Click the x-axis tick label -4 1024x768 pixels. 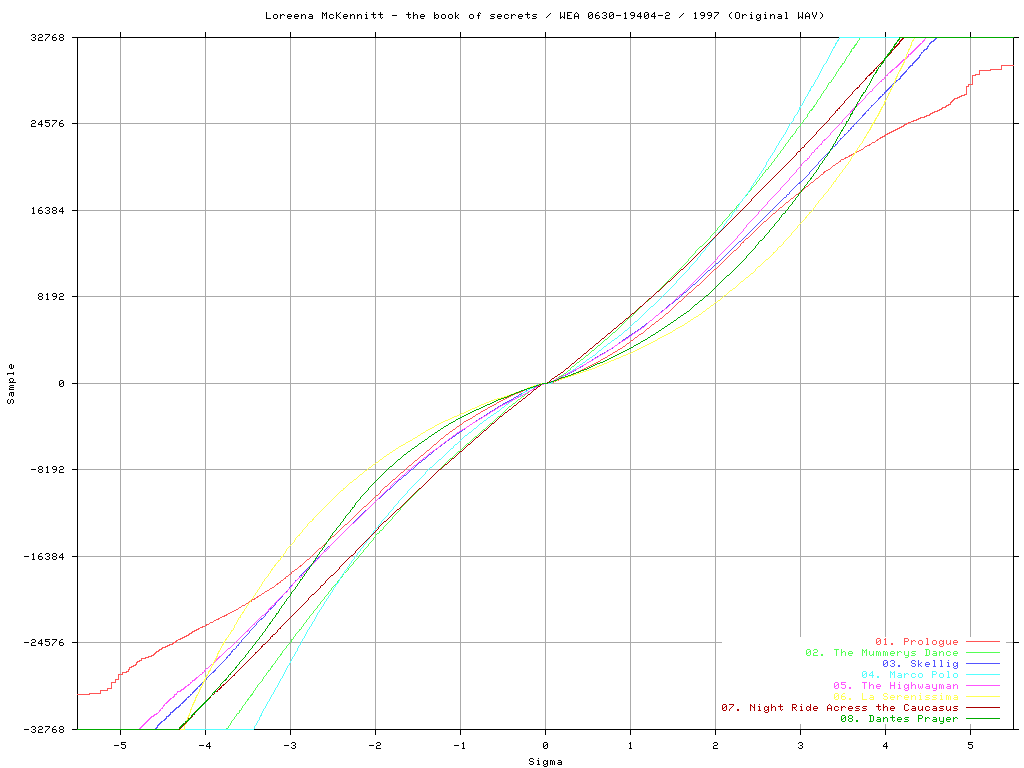[205, 745]
